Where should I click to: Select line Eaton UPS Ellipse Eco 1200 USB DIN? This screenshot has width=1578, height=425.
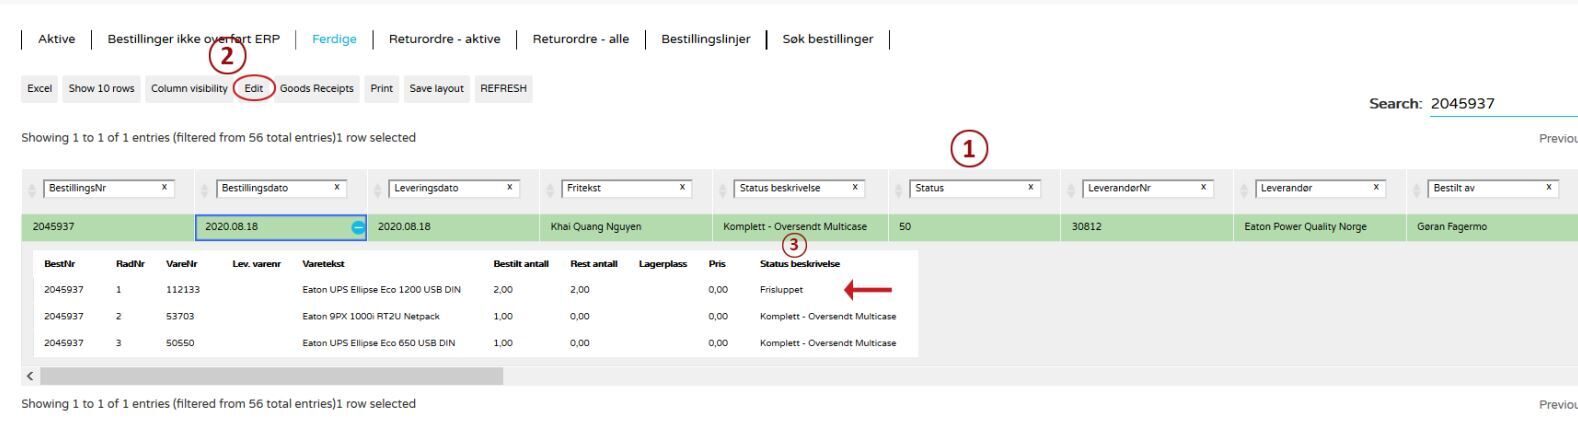(x=381, y=290)
